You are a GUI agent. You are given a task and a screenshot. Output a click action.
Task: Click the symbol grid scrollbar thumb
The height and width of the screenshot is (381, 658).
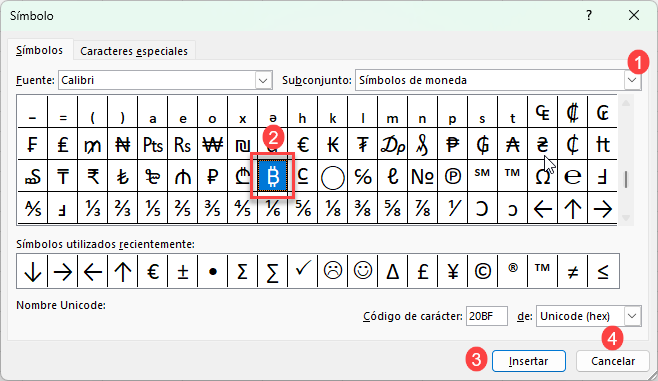[x=626, y=180]
